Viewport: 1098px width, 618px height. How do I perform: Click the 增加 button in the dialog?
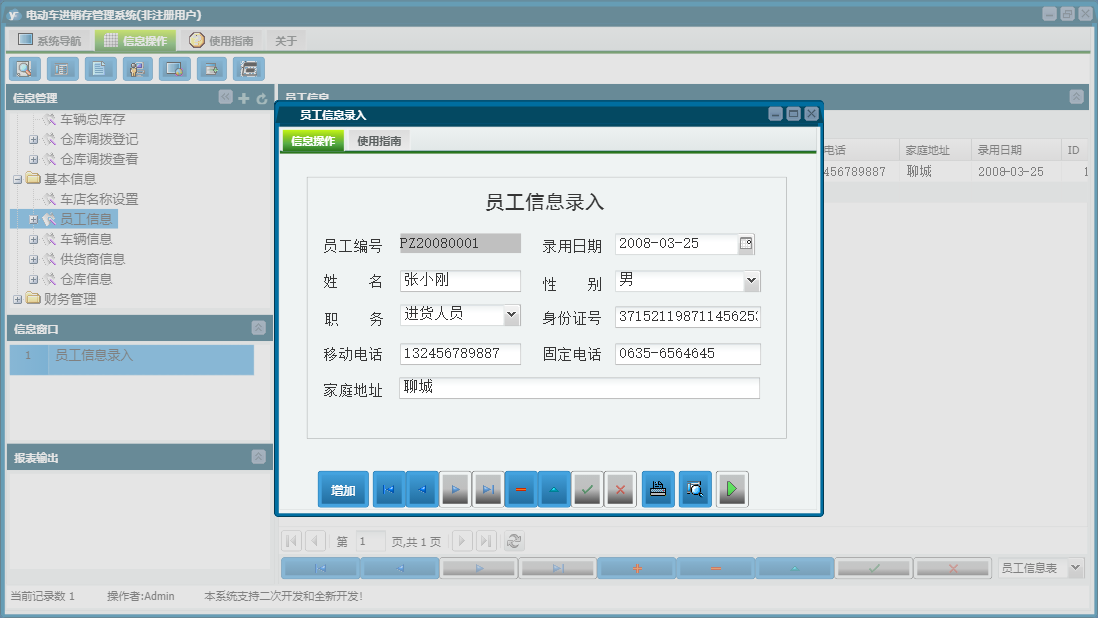coord(343,489)
